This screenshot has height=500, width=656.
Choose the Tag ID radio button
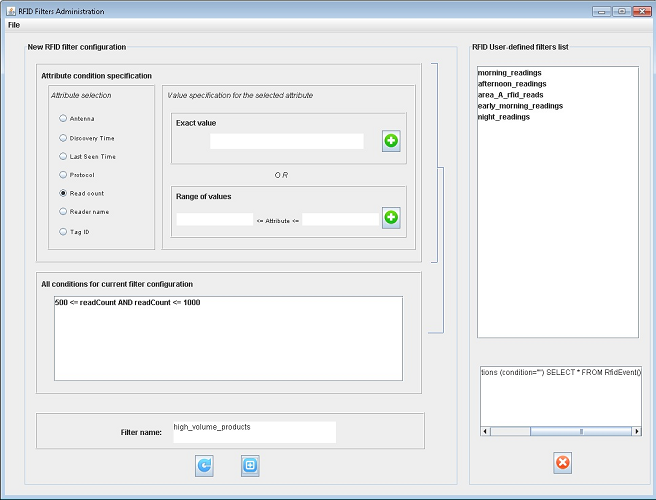click(64, 231)
